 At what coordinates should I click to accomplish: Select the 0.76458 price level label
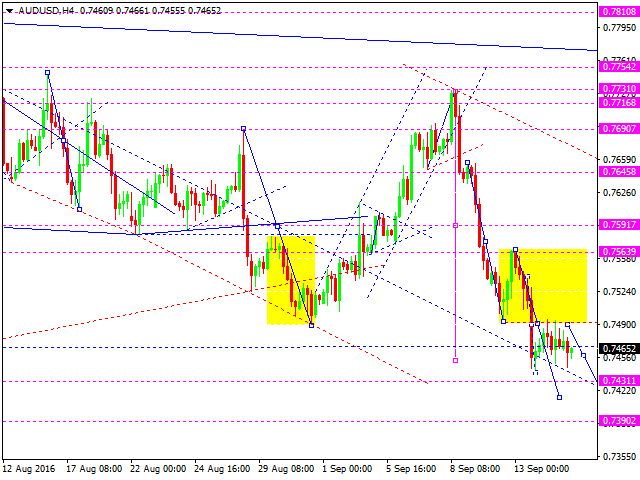(x=619, y=171)
